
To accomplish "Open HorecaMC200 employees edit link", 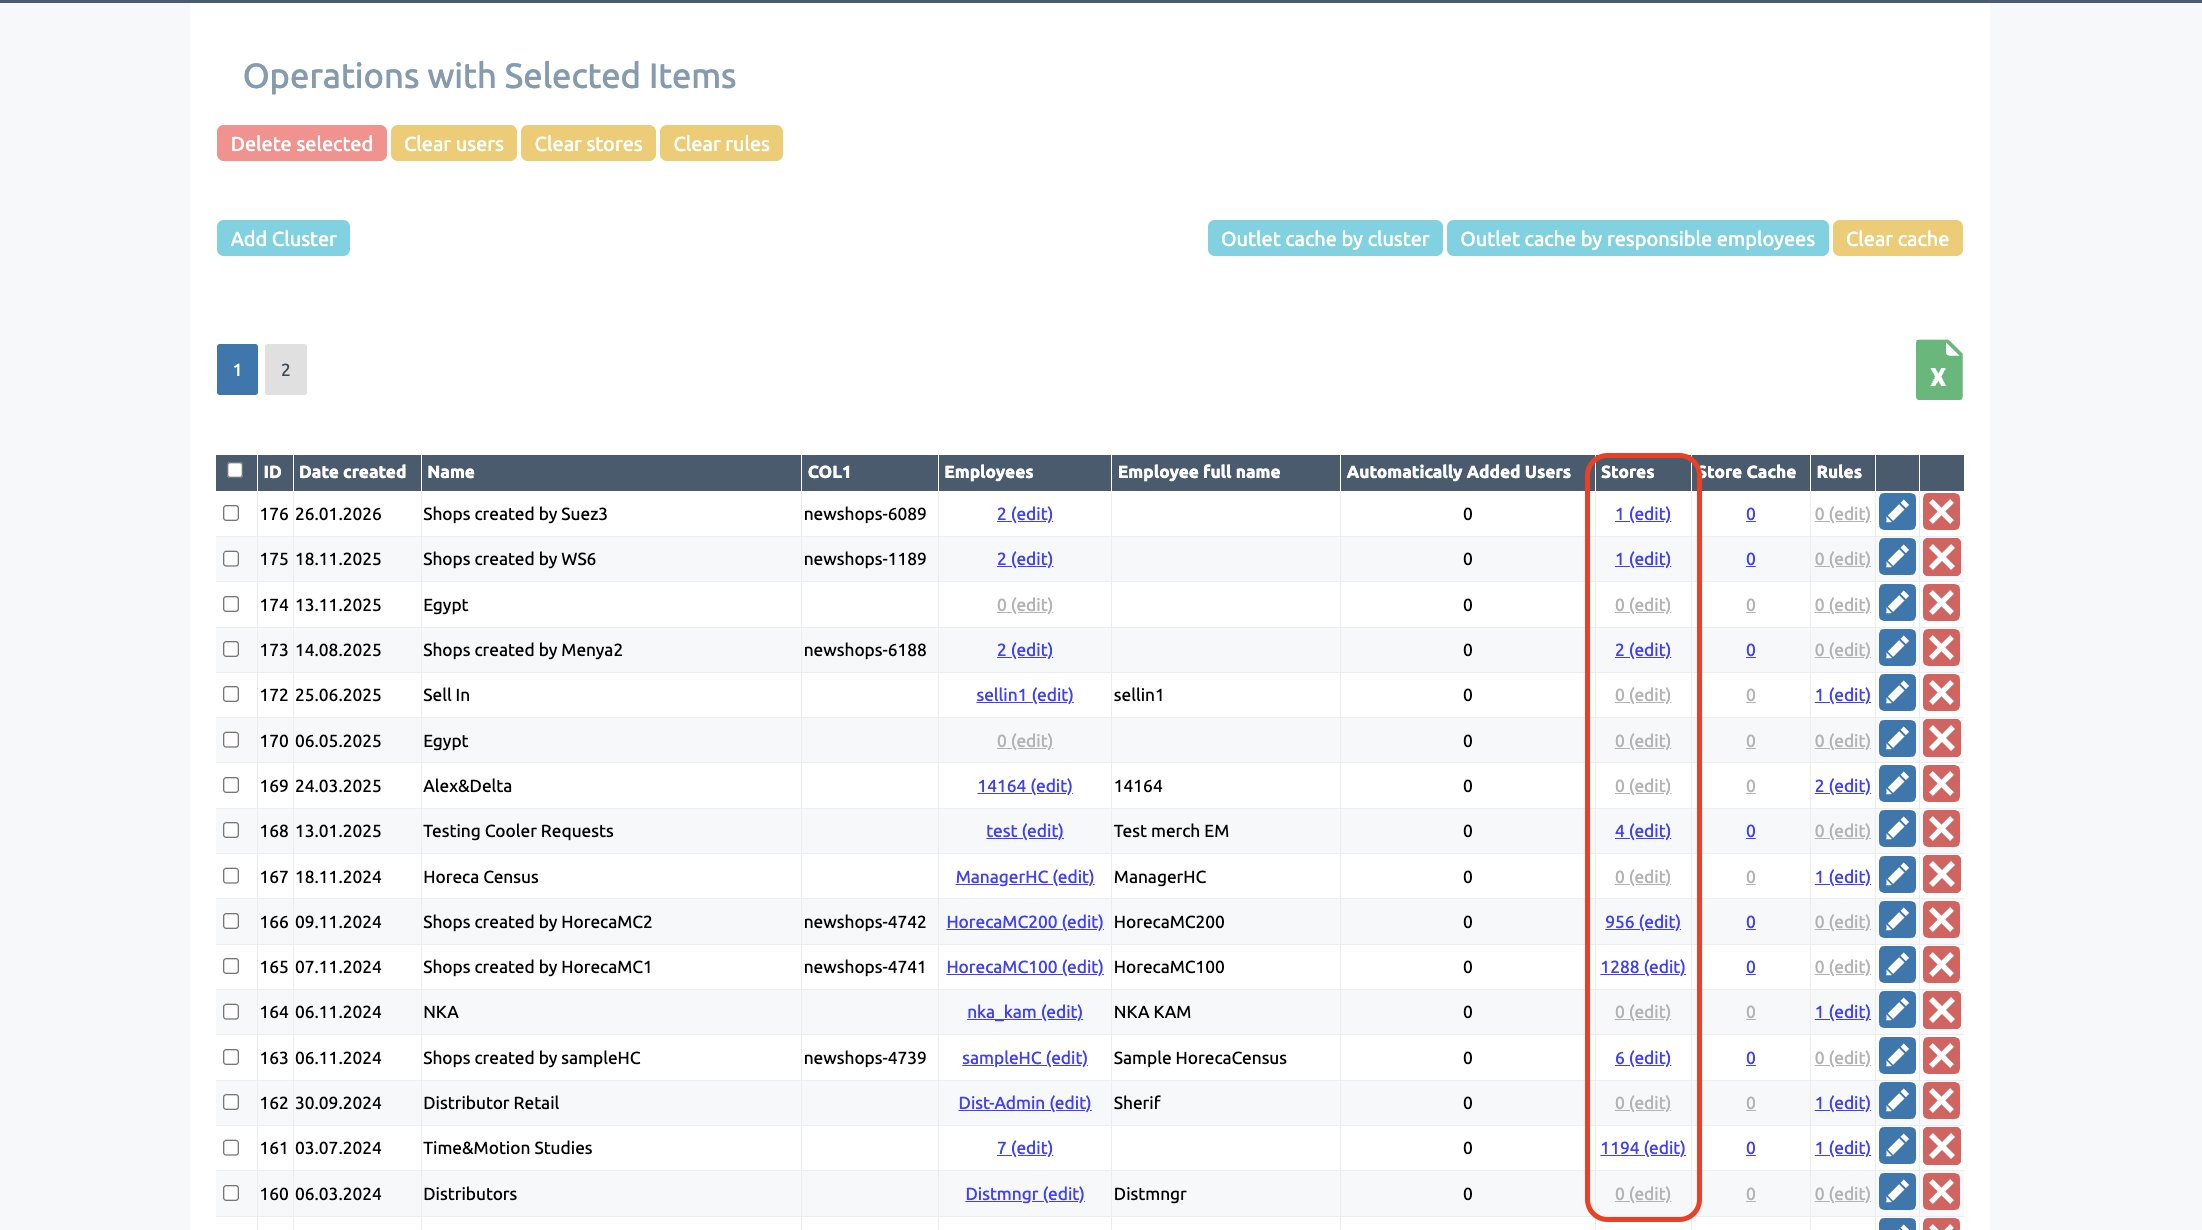I will (x=1024, y=922).
